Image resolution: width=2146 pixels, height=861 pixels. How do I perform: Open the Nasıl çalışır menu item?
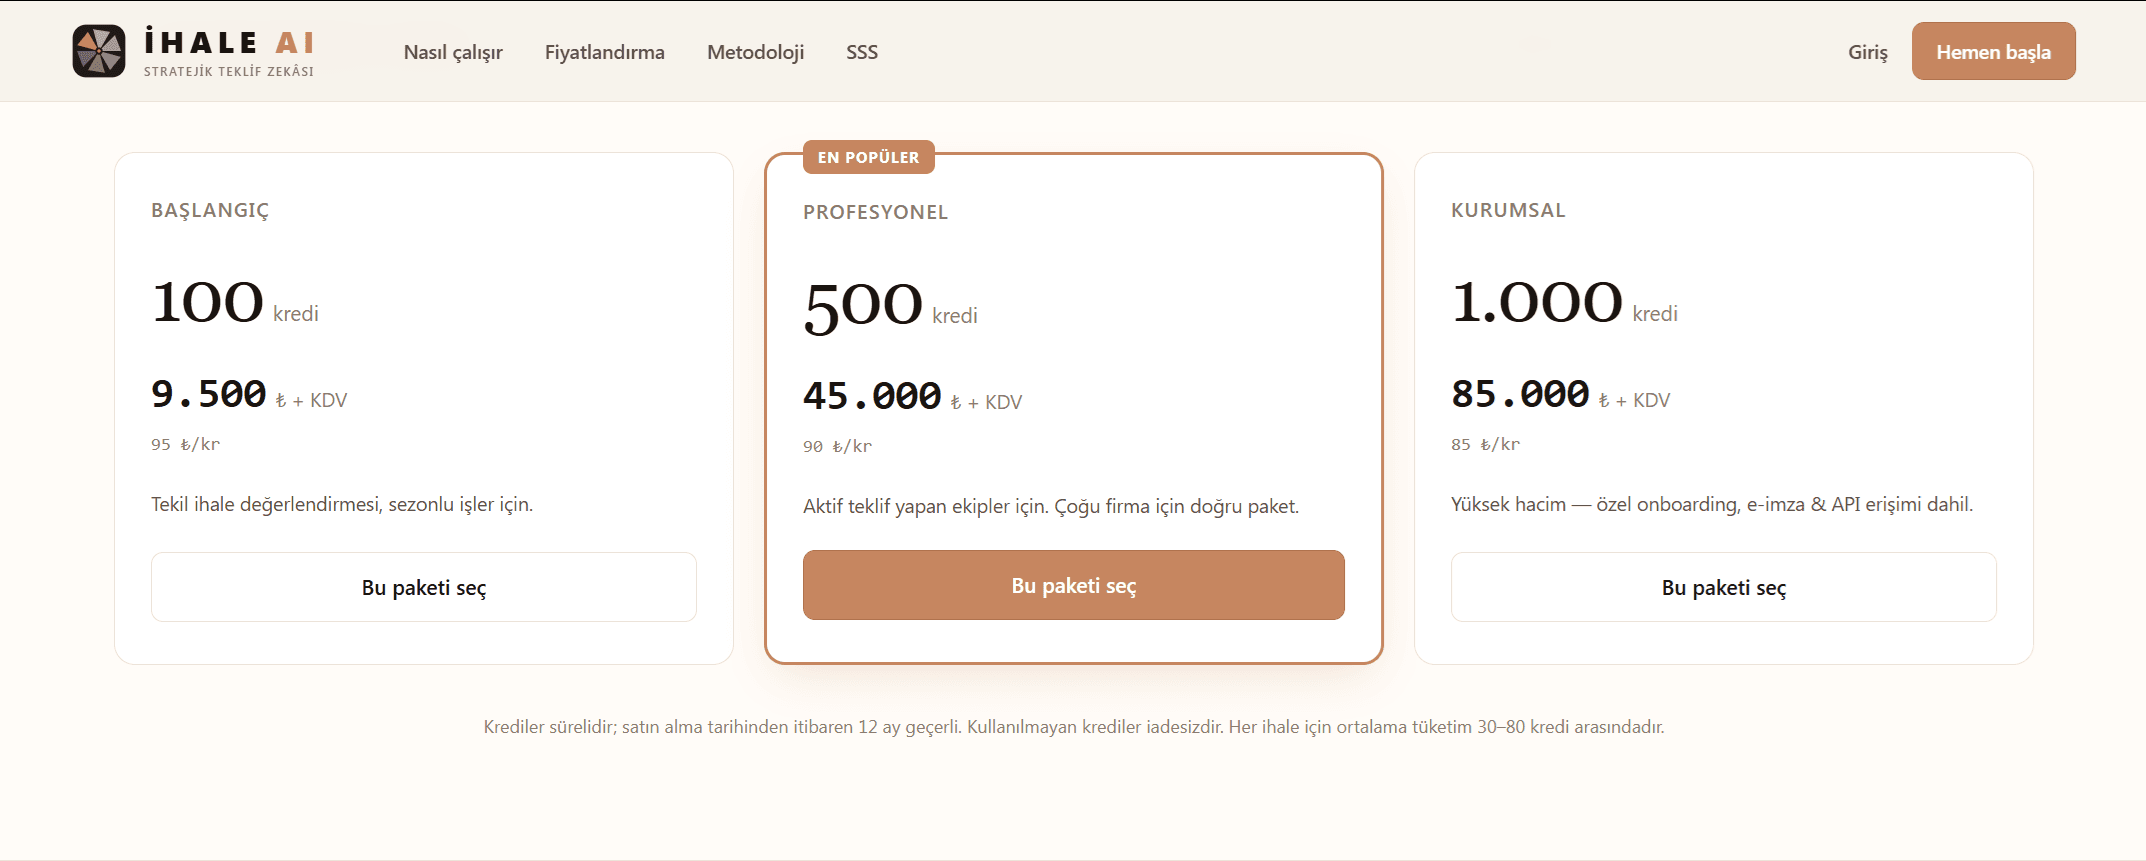coord(453,52)
